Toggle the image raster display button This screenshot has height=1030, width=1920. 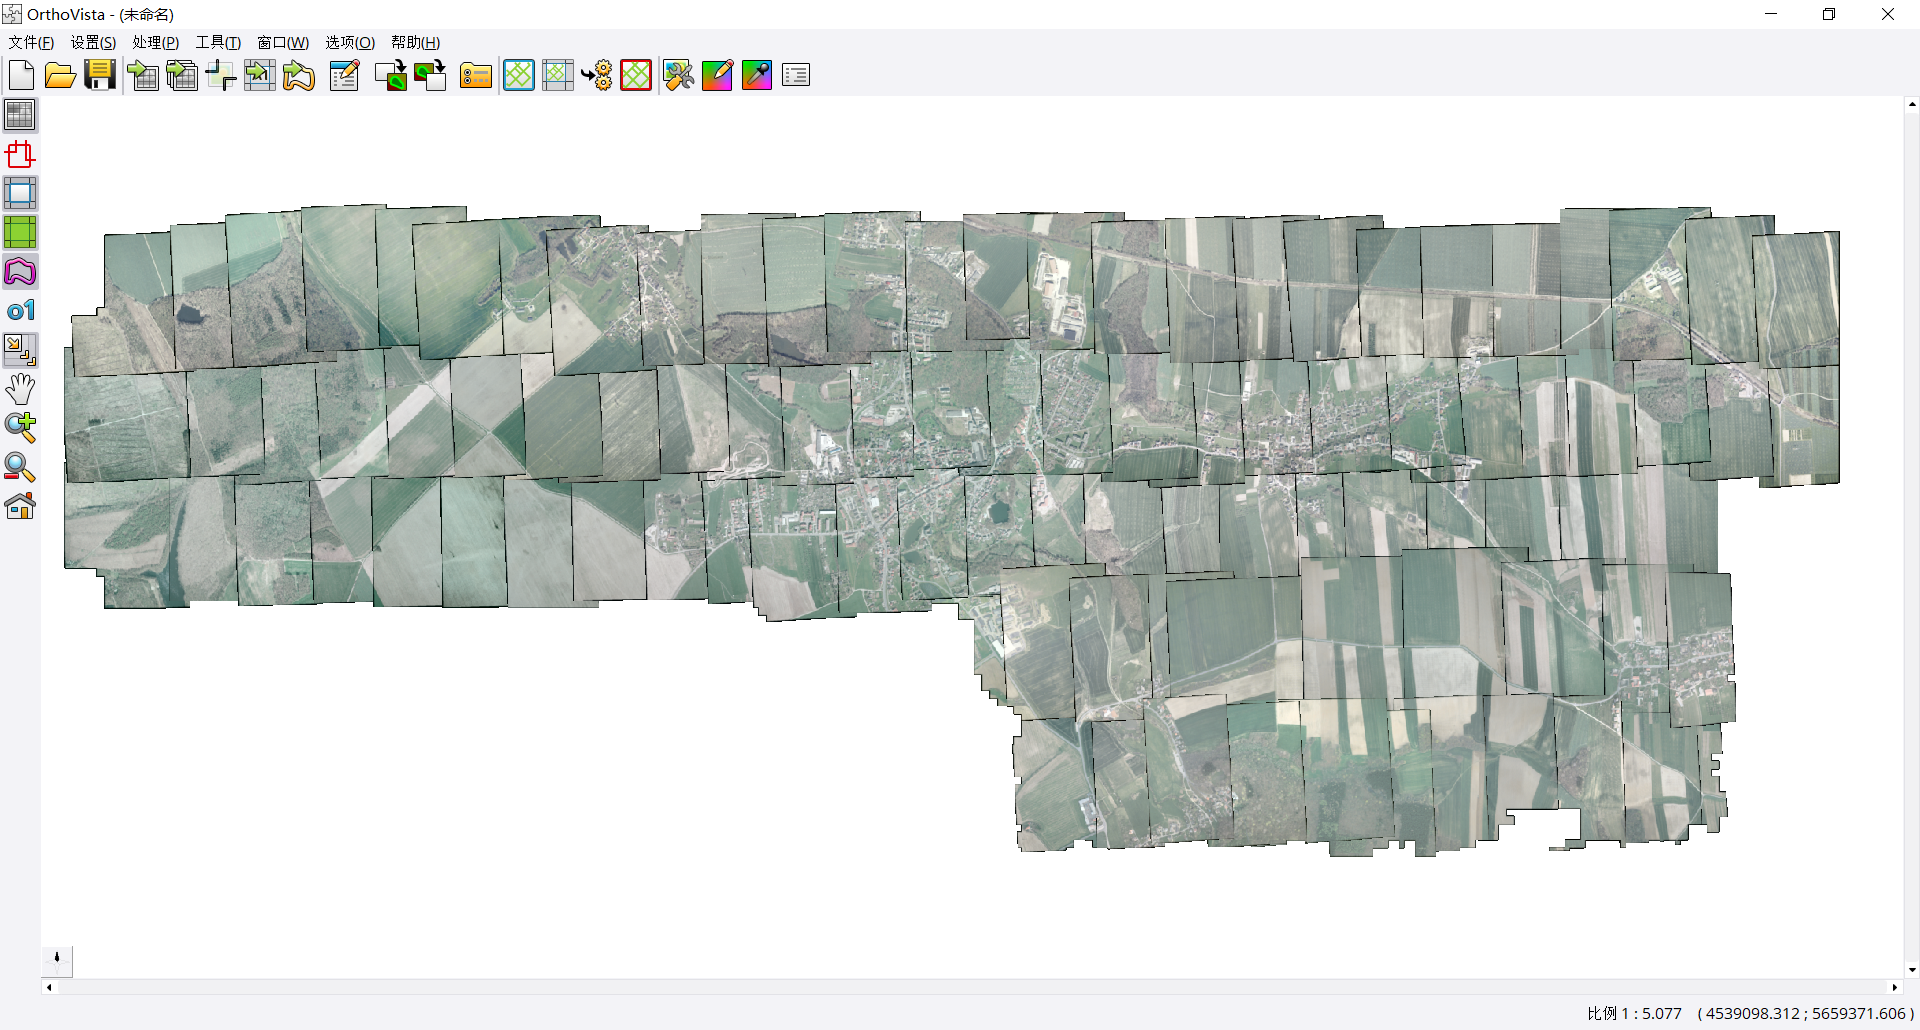pos(20,115)
